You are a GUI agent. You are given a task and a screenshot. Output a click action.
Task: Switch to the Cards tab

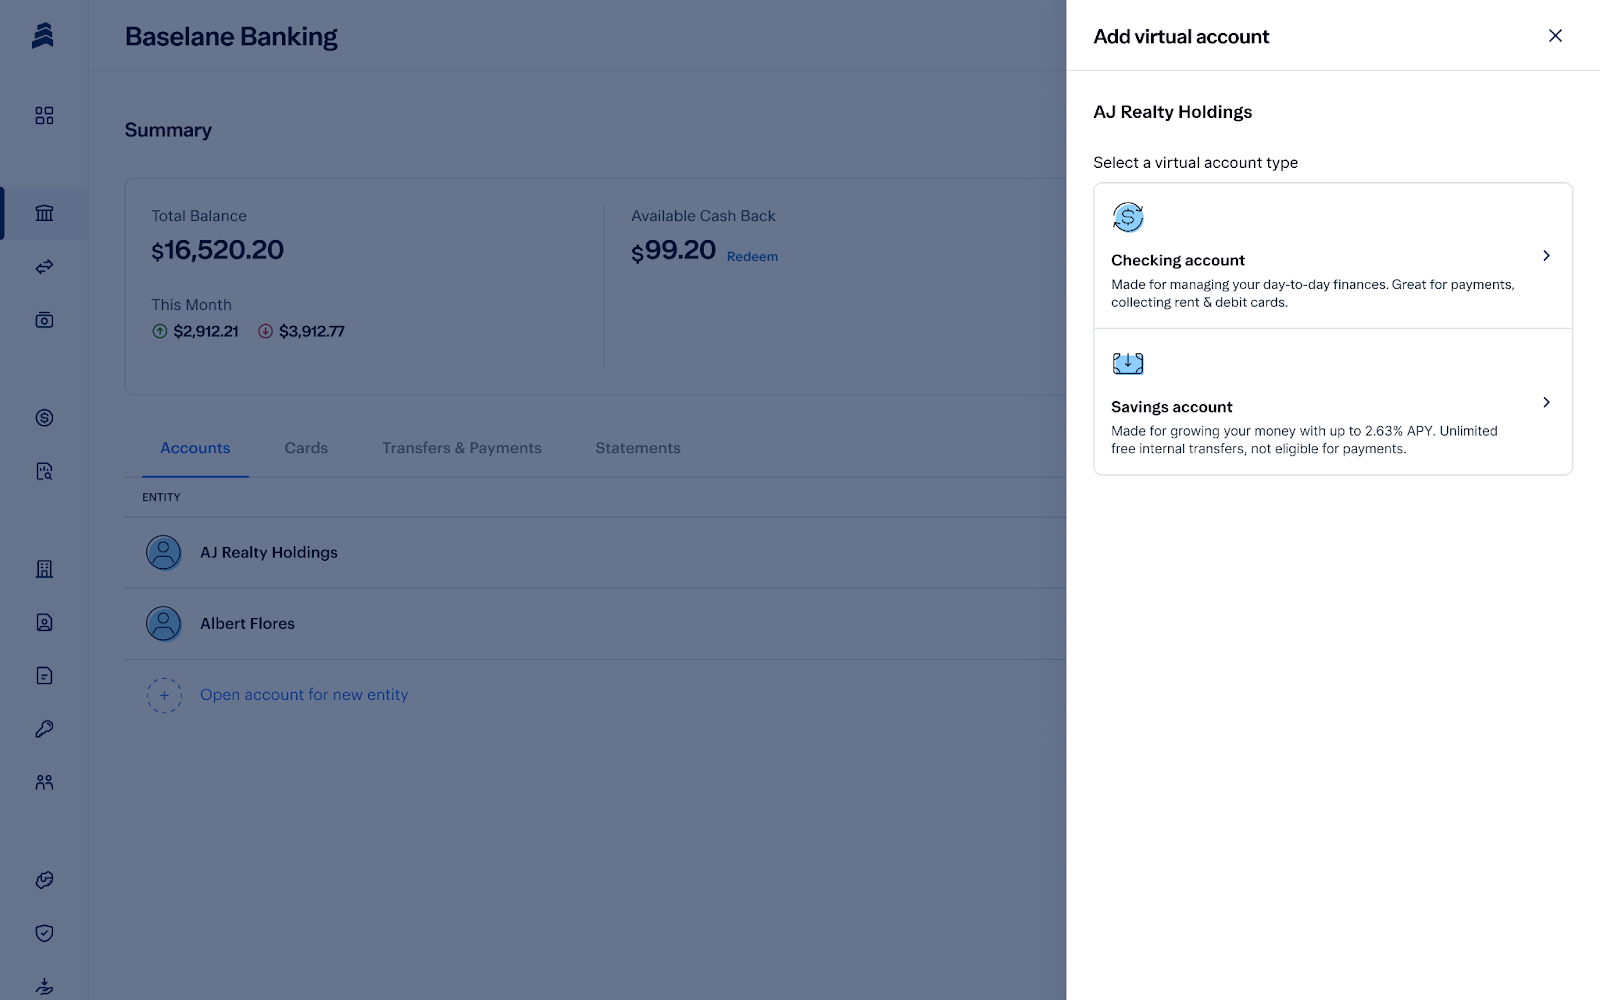point(306,448)
